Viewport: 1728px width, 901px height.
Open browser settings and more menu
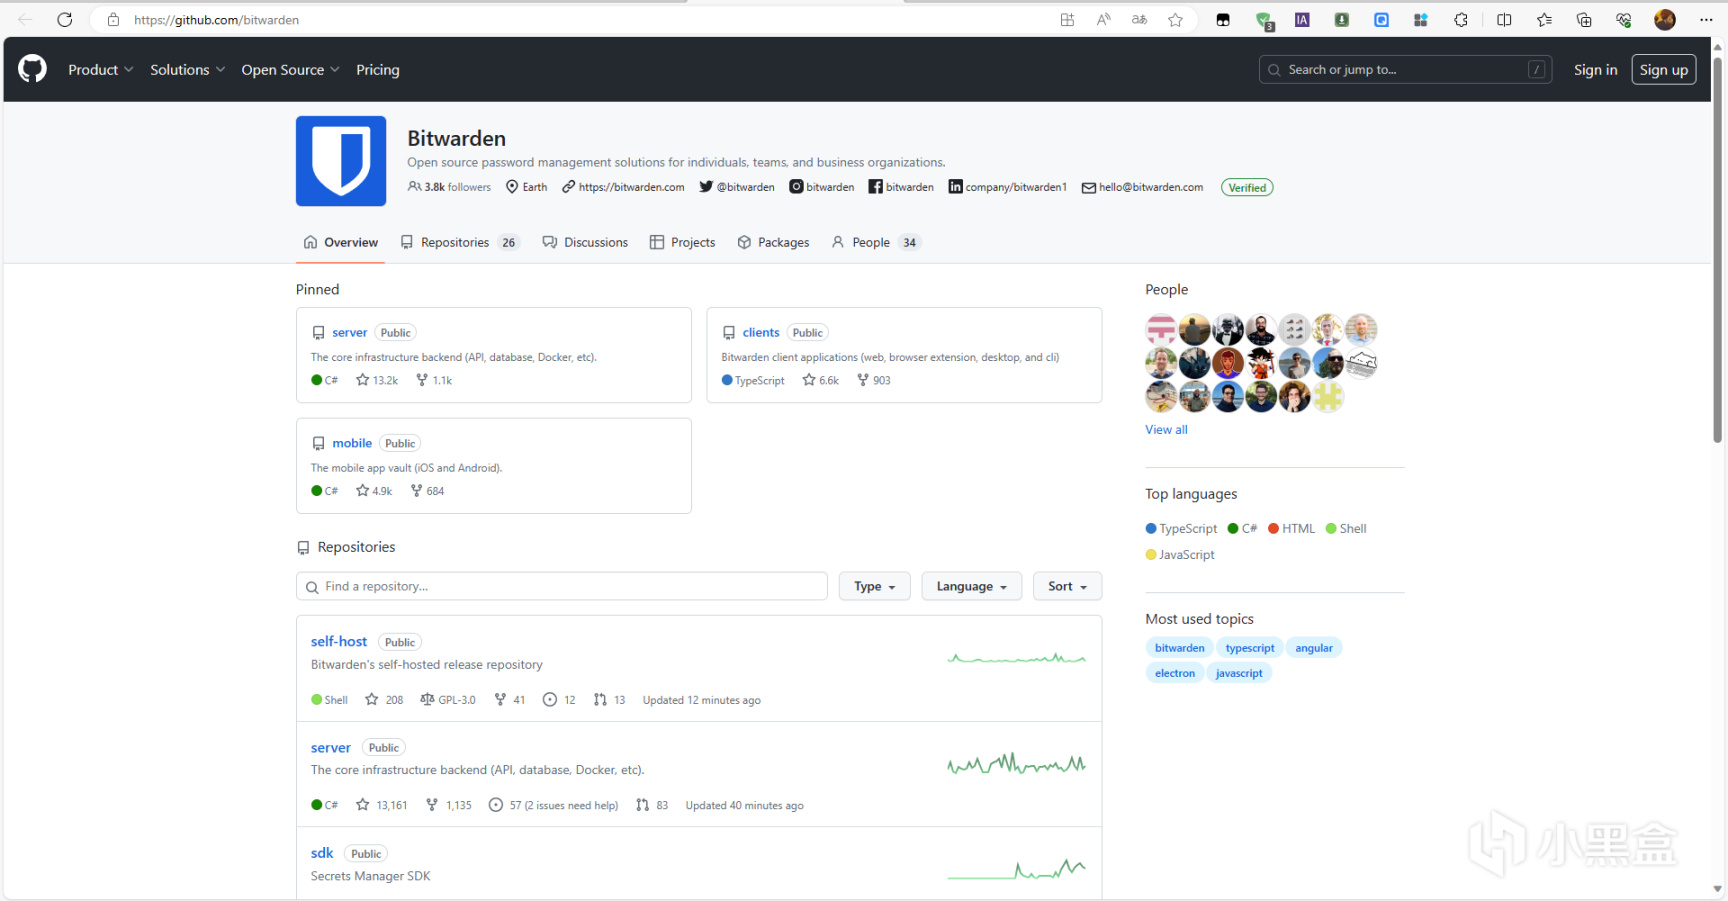pos(1706,20)
